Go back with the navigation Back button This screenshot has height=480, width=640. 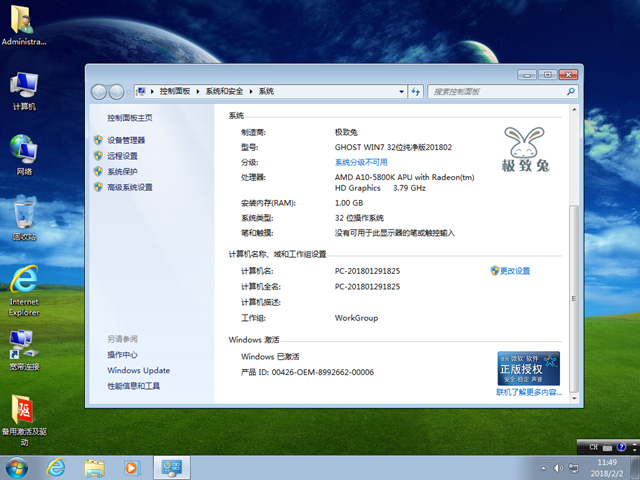pyautogui.click(x=99, y=92)
